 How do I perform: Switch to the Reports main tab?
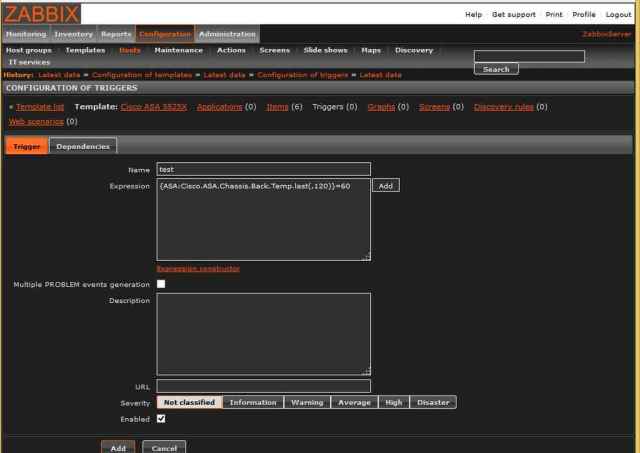(116, 34)
